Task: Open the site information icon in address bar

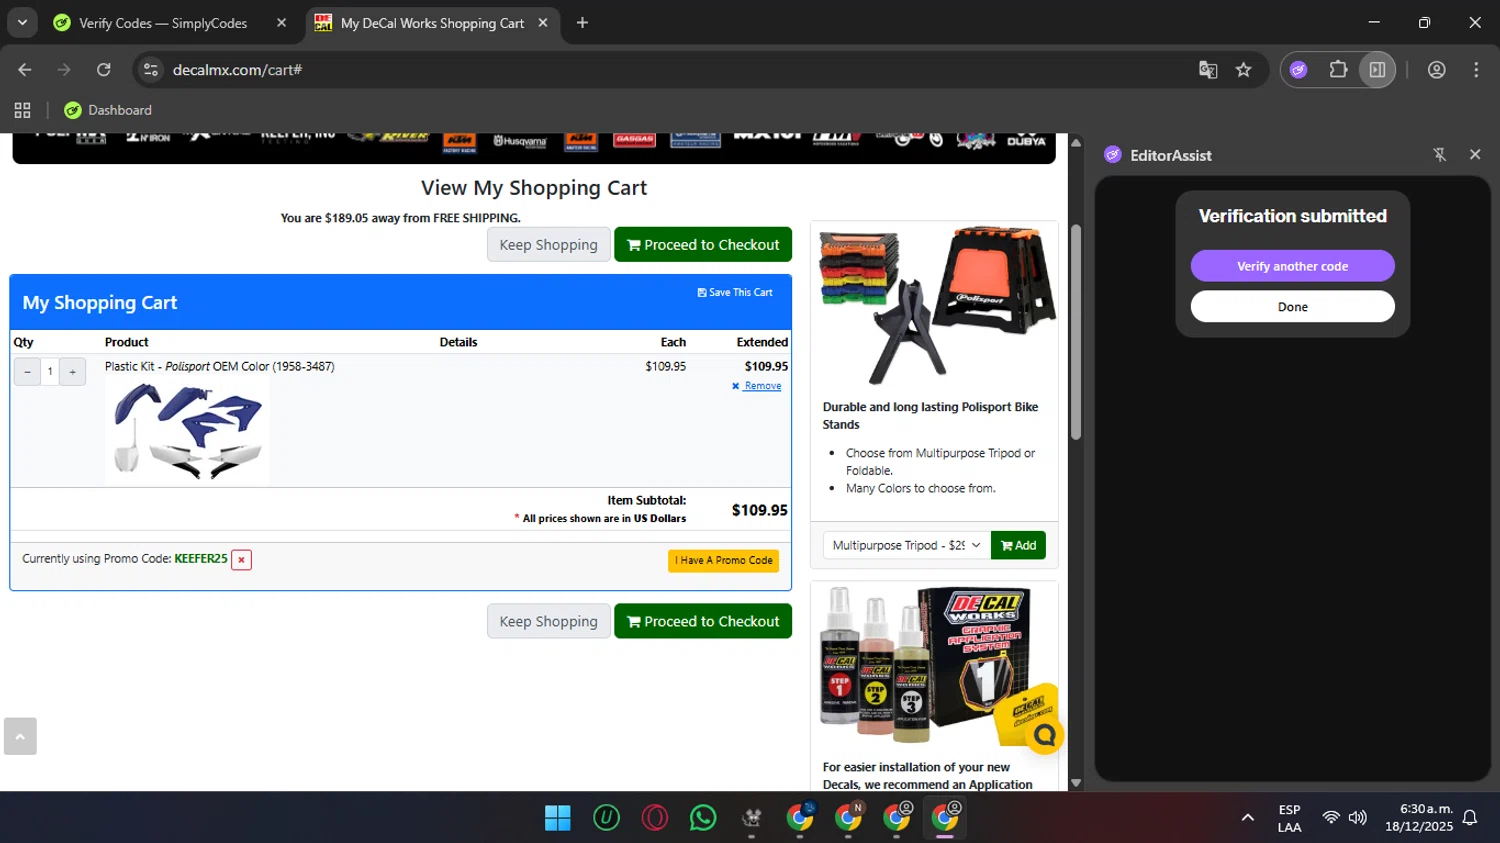Action: [x=151, y=70]
